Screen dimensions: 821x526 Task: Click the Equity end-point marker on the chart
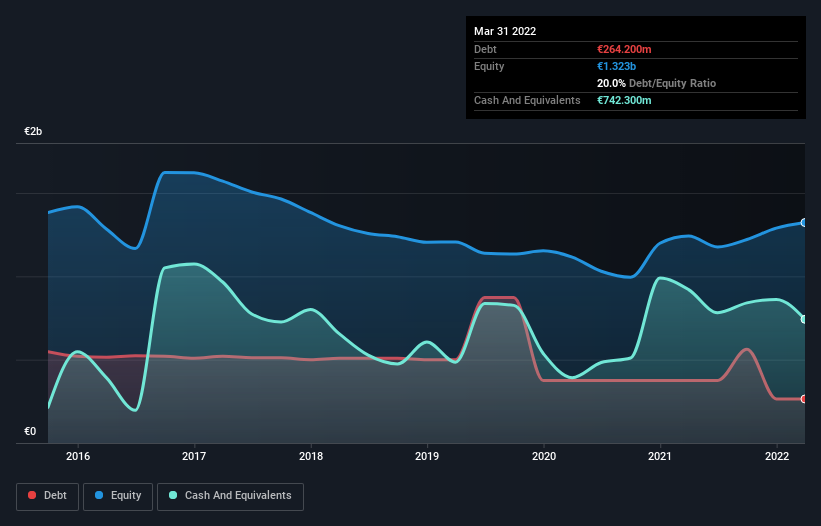point(804,222)
